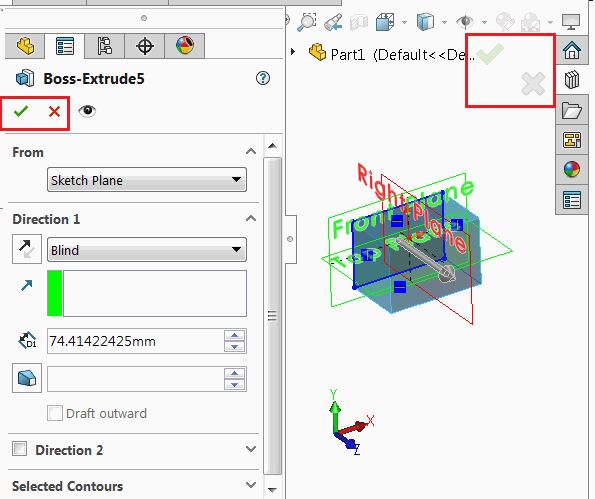
Task: Open the DimXpertManager tab
Action: point(145,46)
